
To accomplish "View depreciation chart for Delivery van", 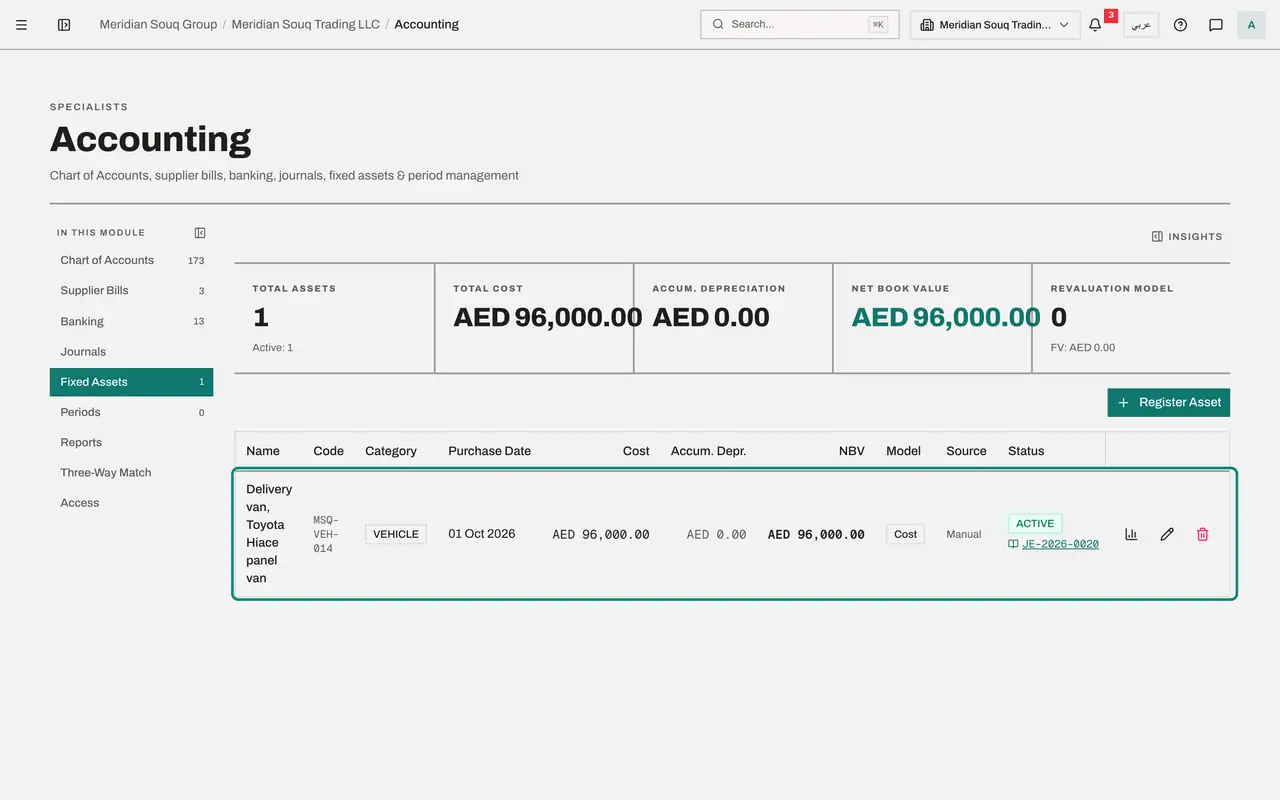I will point(1131,534).
